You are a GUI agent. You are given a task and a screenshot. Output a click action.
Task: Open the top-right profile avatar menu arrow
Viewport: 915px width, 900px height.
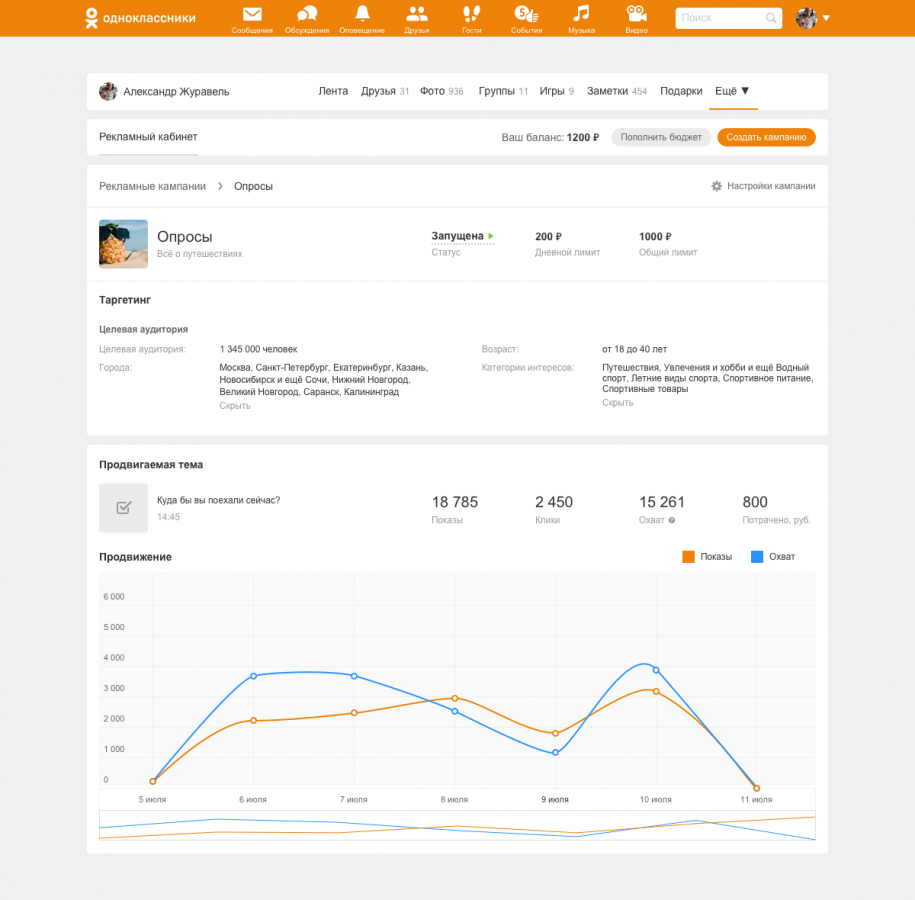click(x=826, y=18)
